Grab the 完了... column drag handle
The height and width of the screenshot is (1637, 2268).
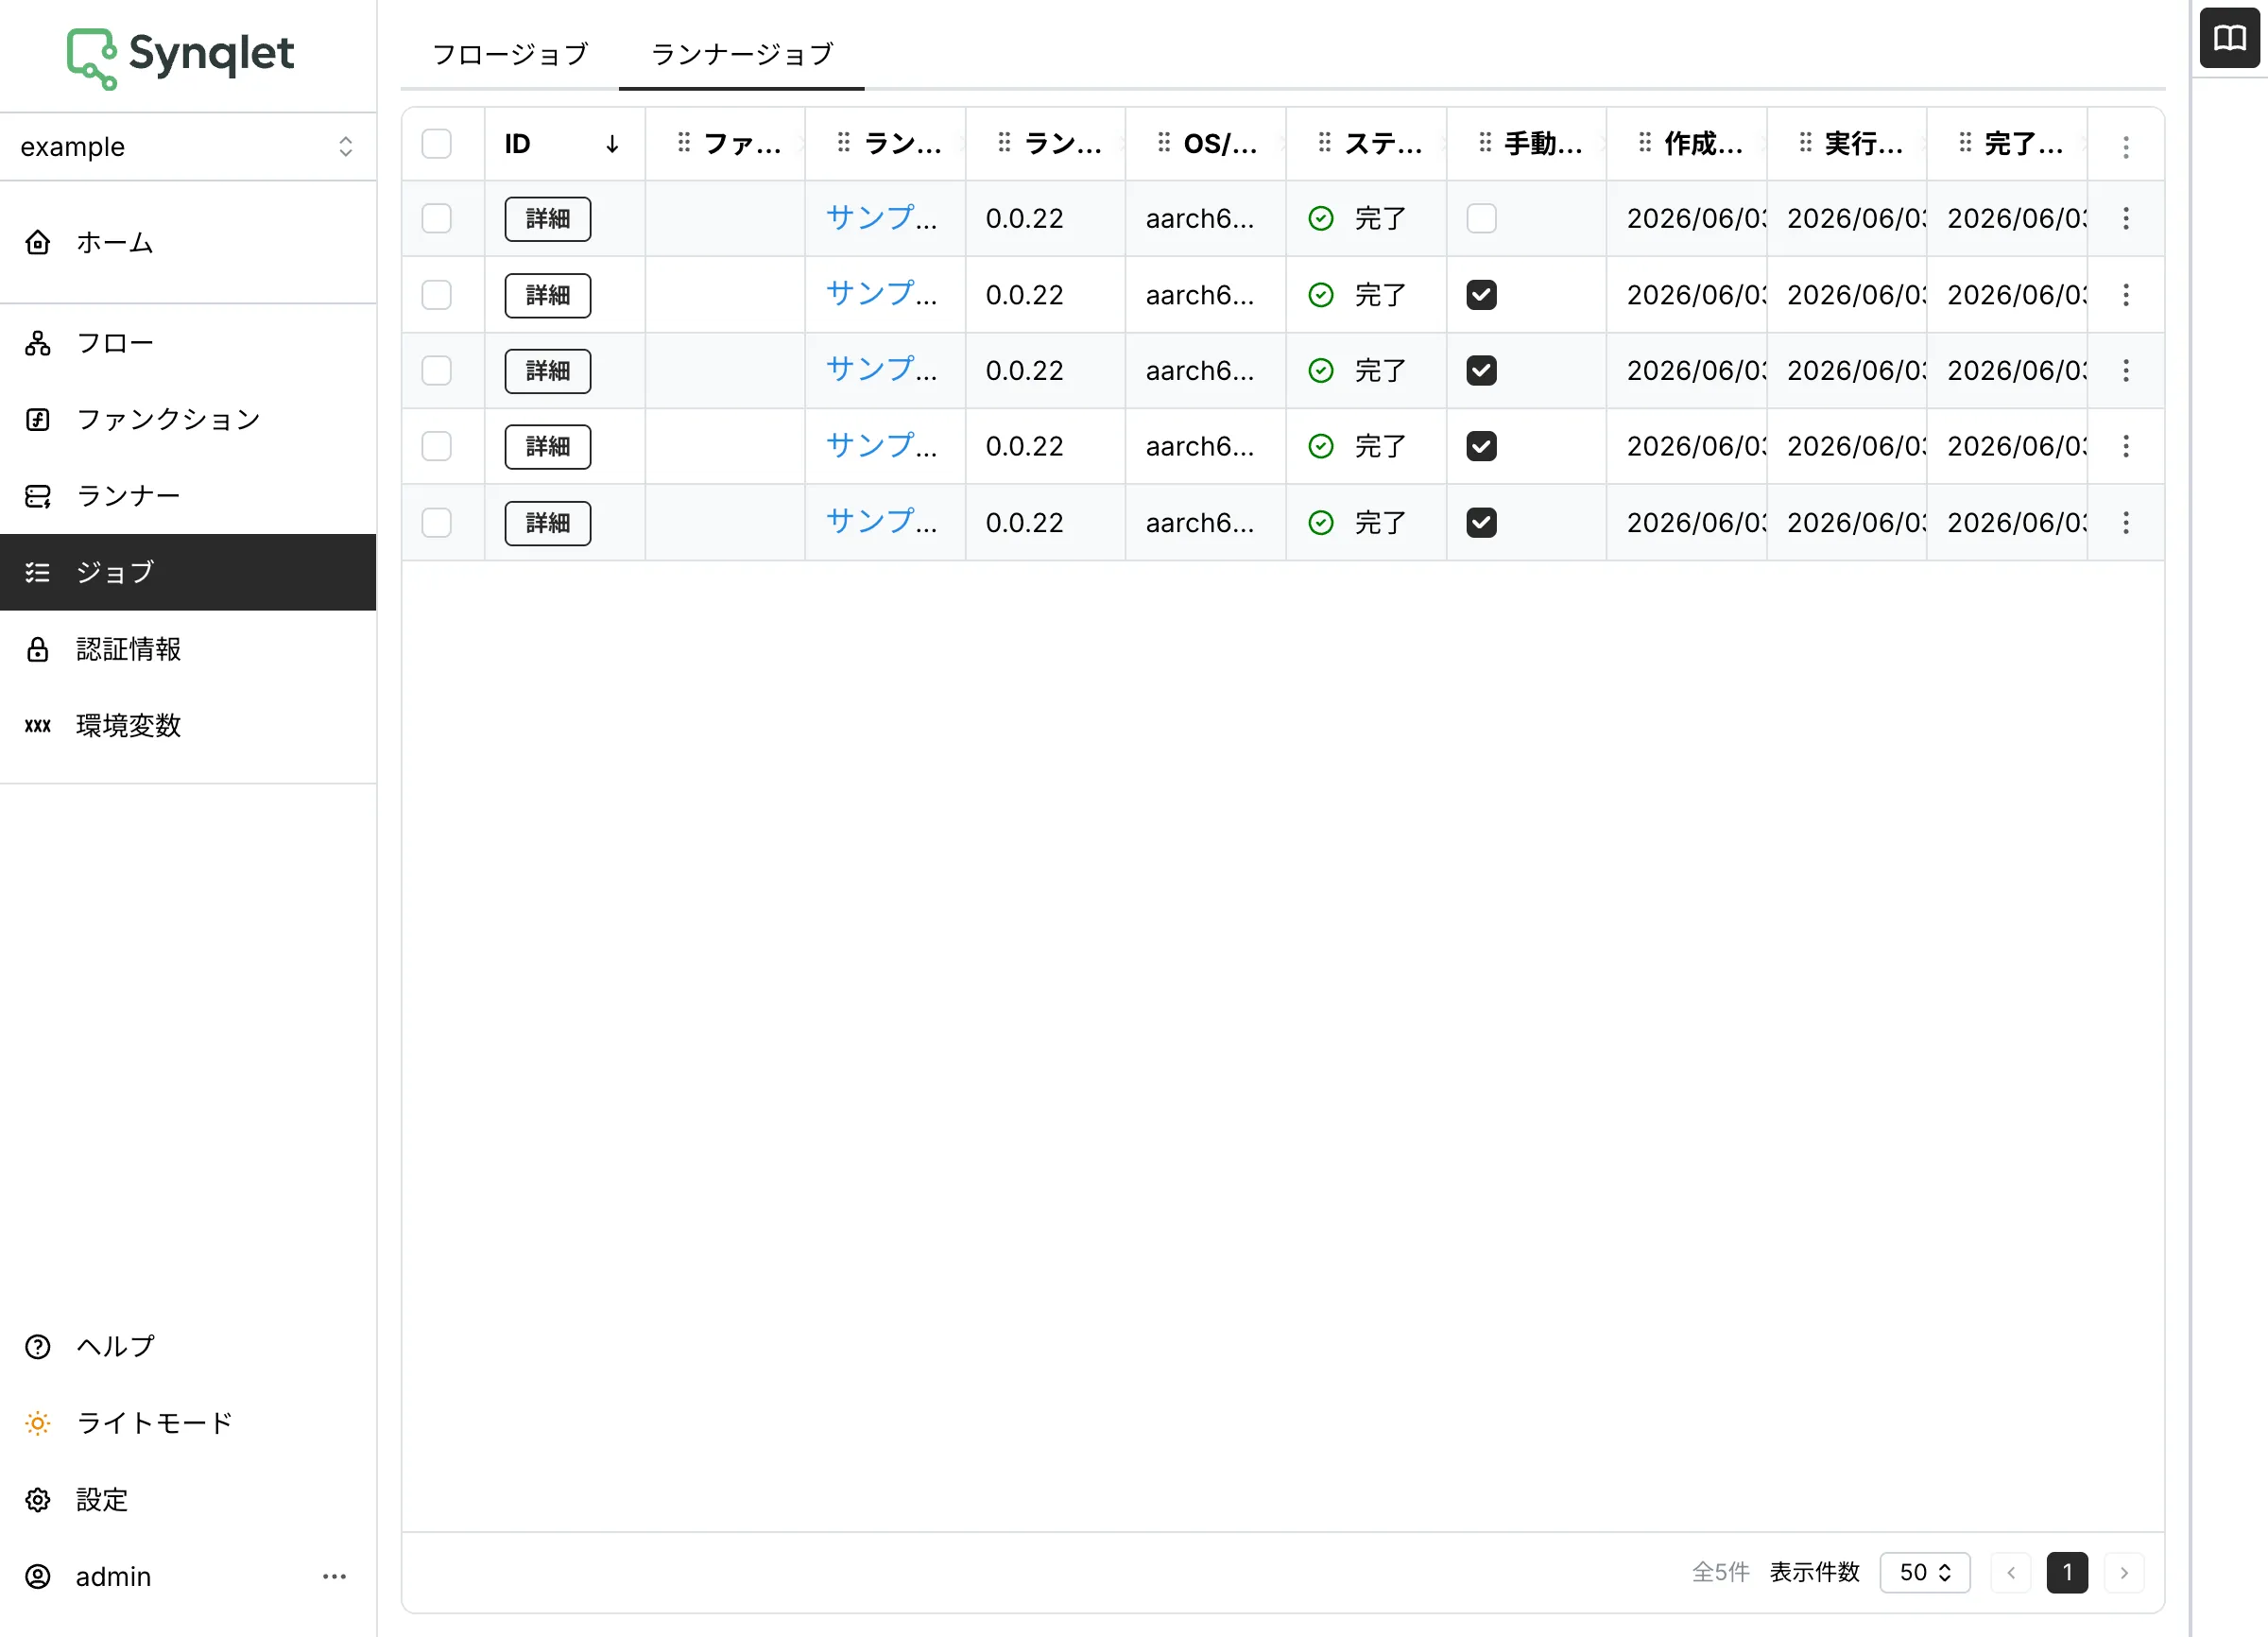pos(1965,143)
